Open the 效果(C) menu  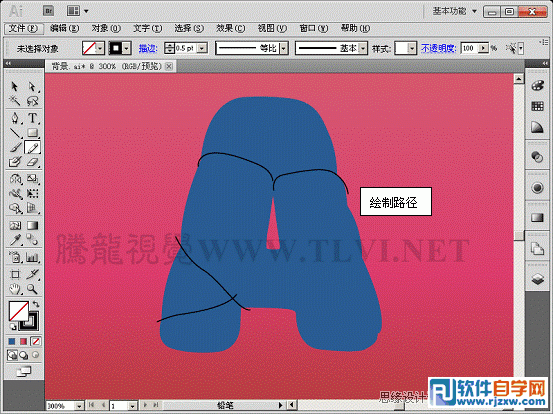pos(230,28)
